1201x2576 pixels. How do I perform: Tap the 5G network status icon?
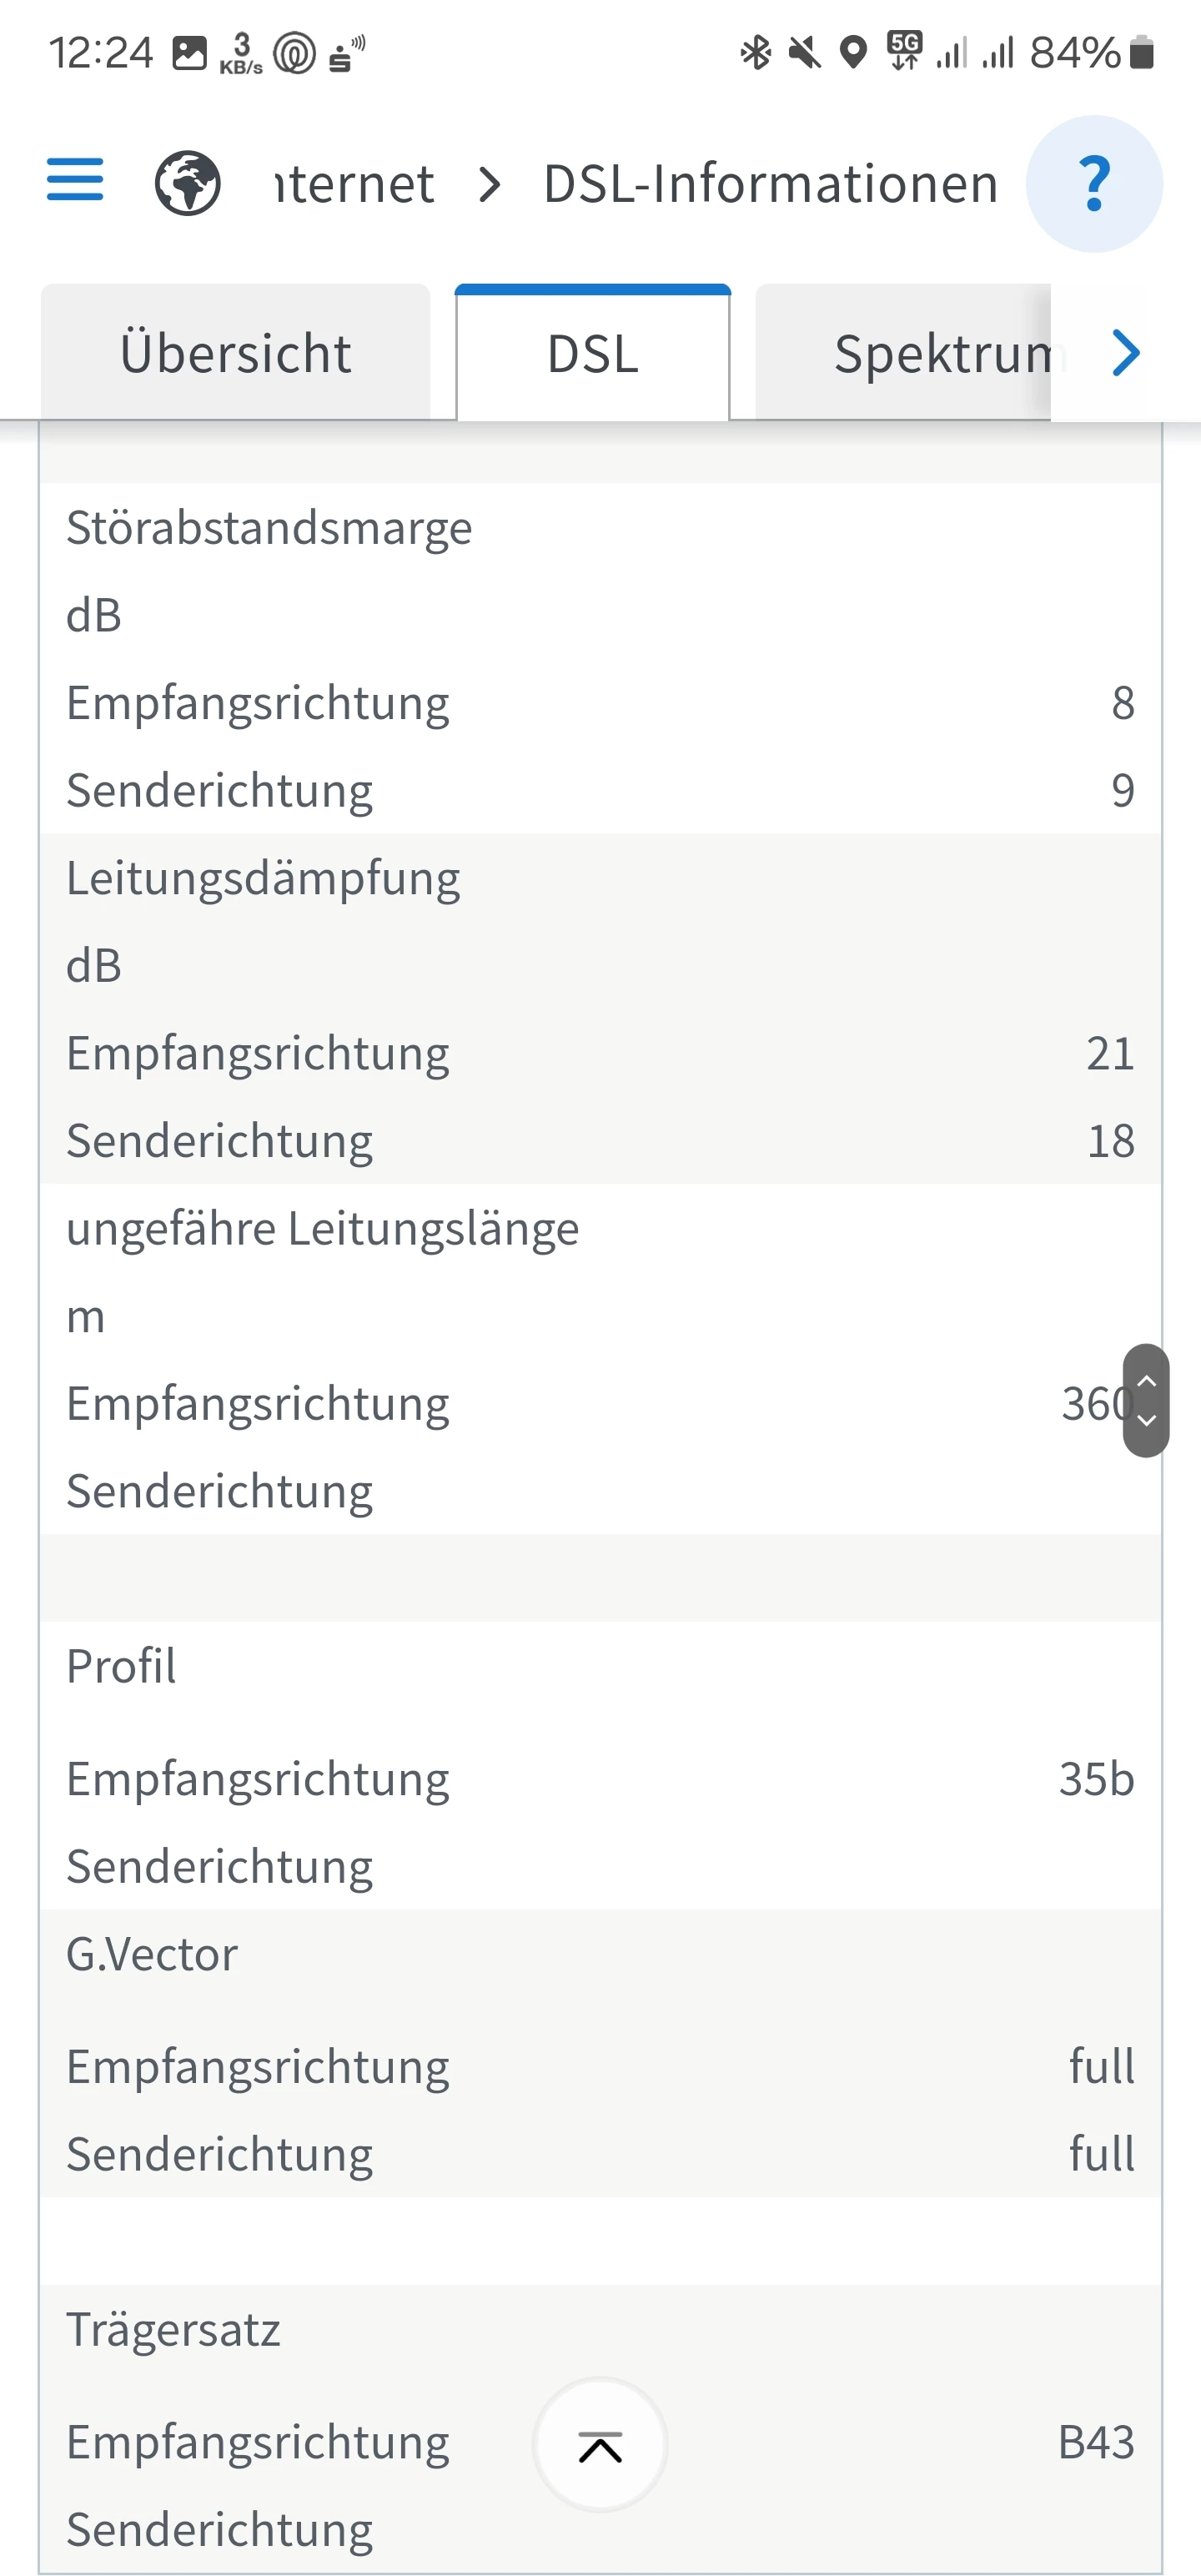point(904,50)
